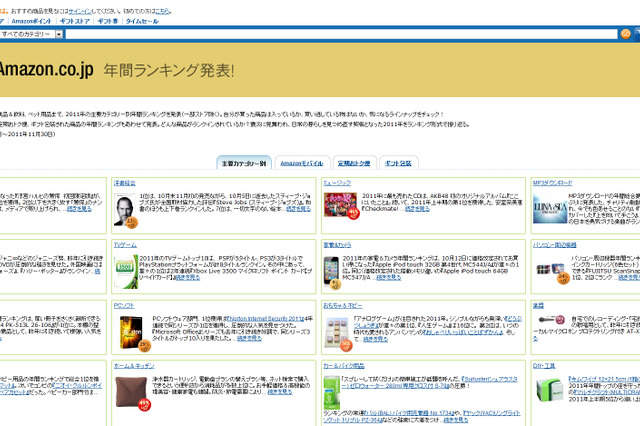Open the toy game board thumbnail
This screenshot has height=426, width=640.
(x=337, y=331)
